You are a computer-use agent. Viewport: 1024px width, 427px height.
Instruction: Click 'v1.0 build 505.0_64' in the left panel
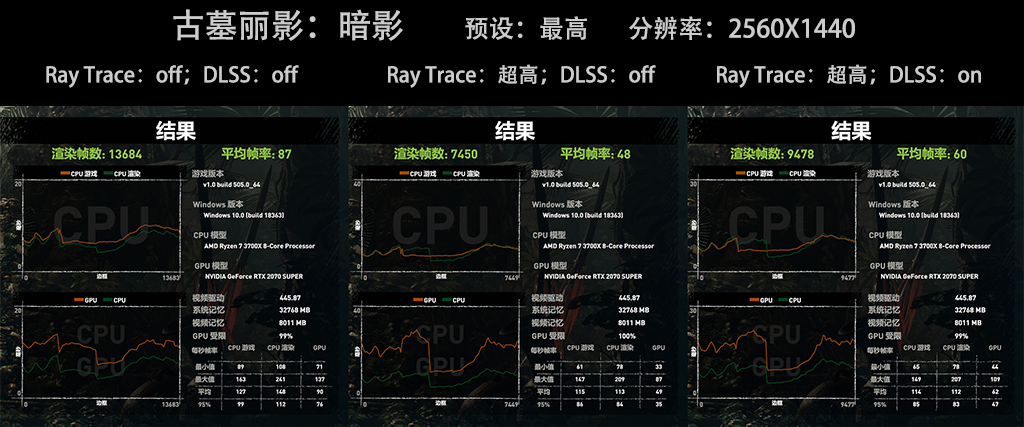231,185
